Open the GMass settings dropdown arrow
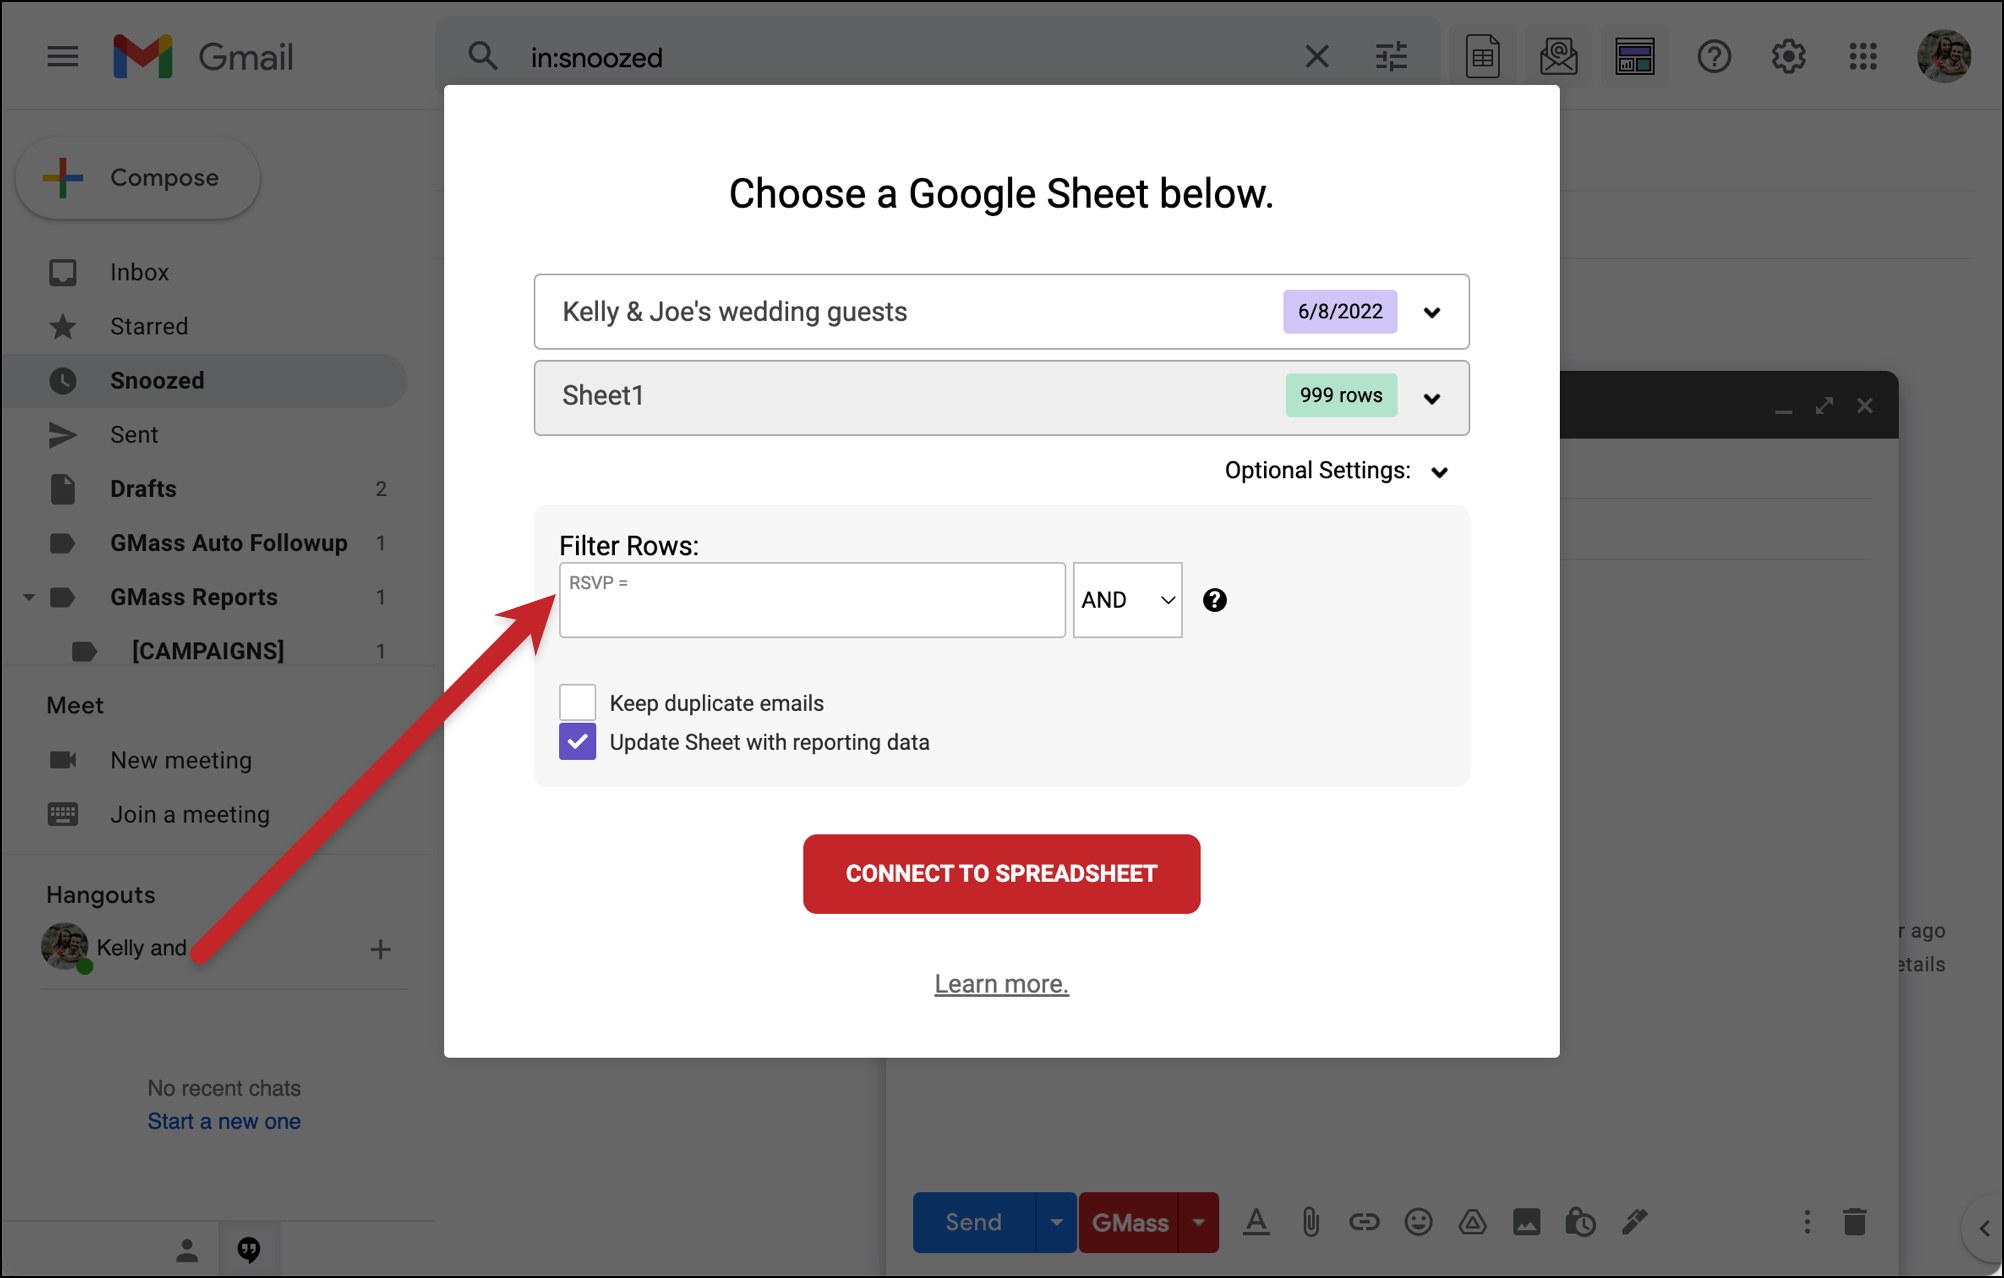Image resolution: width=2004 pixels, height=1278 pixels. click(1198, 1222)
